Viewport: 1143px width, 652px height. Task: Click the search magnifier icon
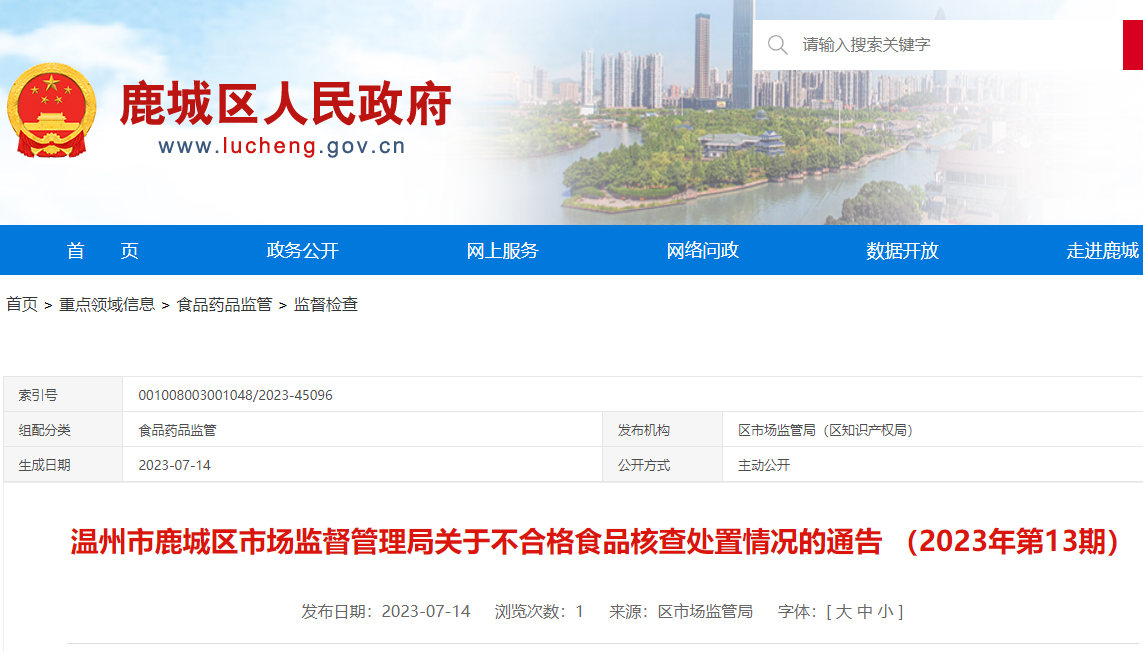pyautogui.click(x=777, y=45)
